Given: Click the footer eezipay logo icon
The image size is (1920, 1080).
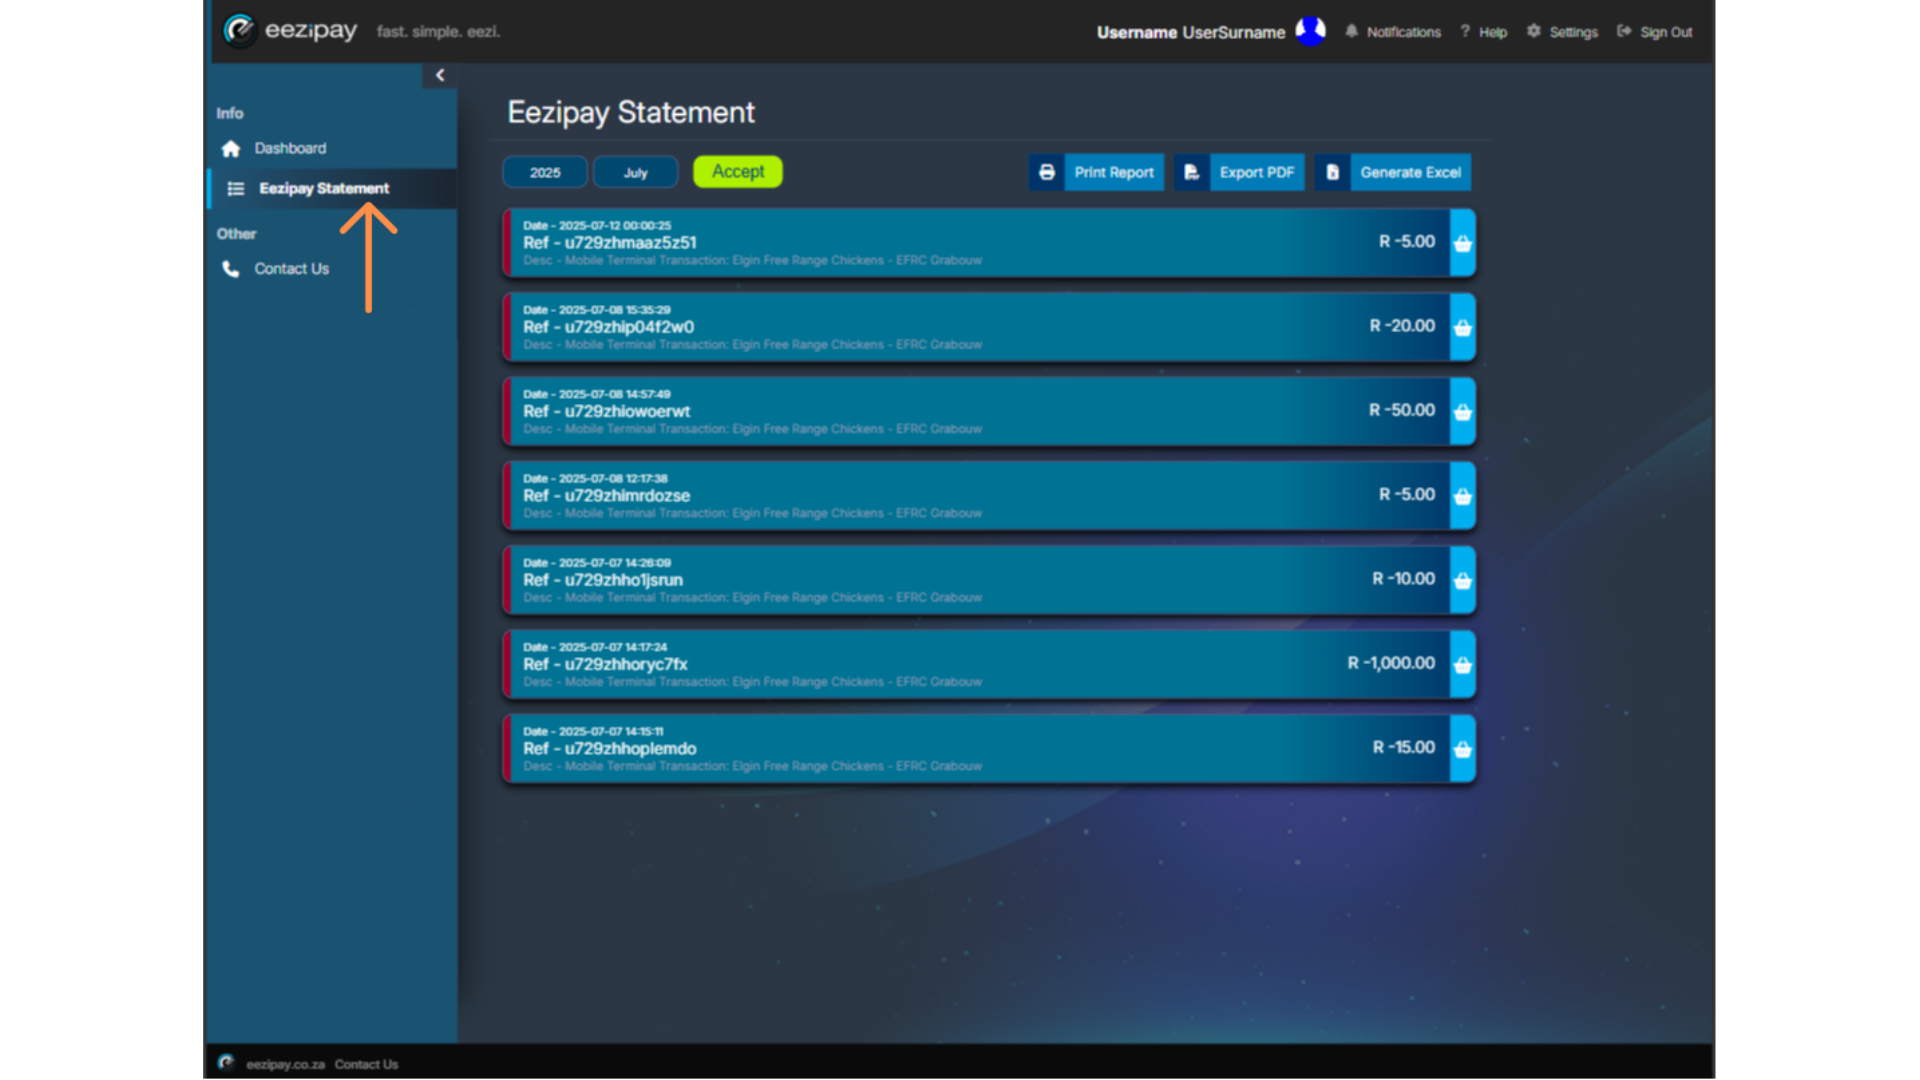Looking at the screenshot, I should 226,1063.
